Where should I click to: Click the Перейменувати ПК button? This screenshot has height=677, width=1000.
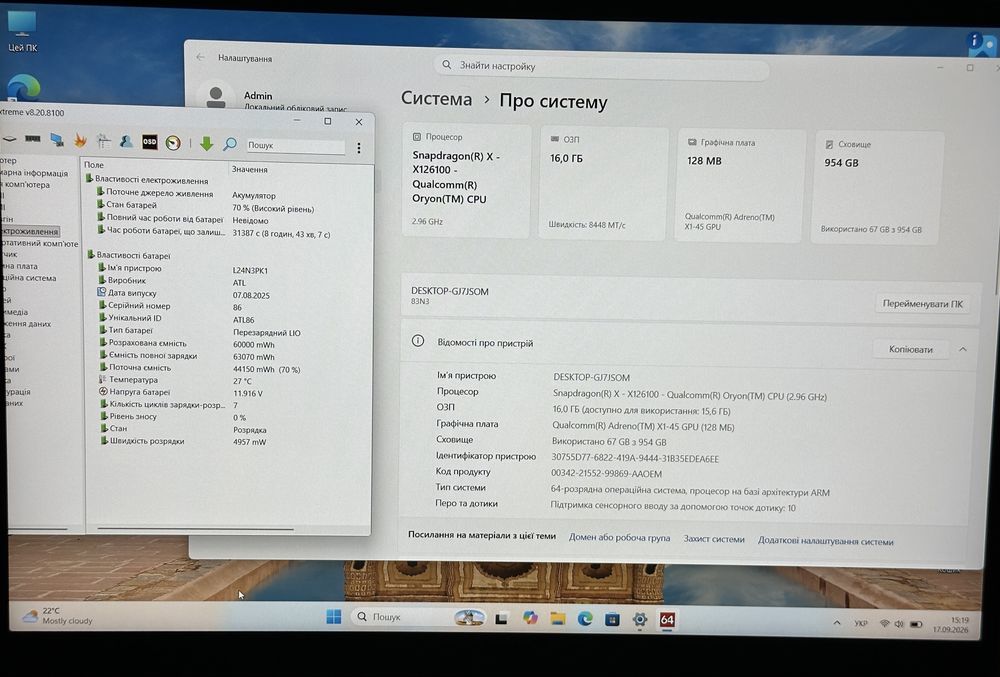923,304
